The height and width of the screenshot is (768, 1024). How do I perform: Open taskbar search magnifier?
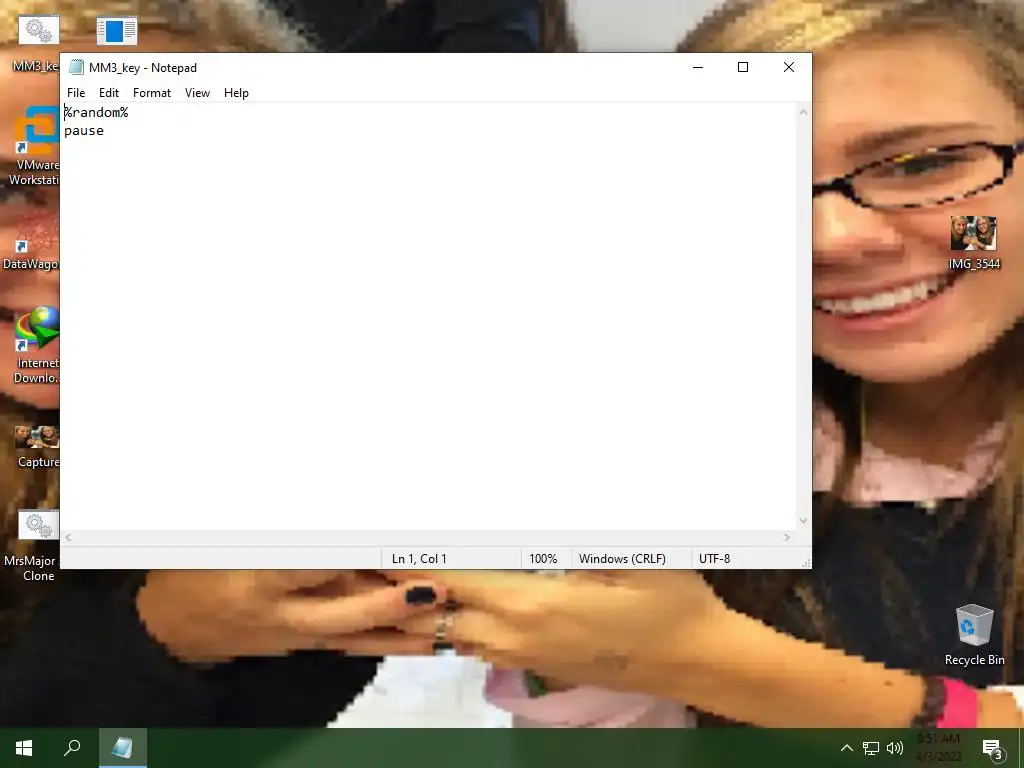point(72,748)
